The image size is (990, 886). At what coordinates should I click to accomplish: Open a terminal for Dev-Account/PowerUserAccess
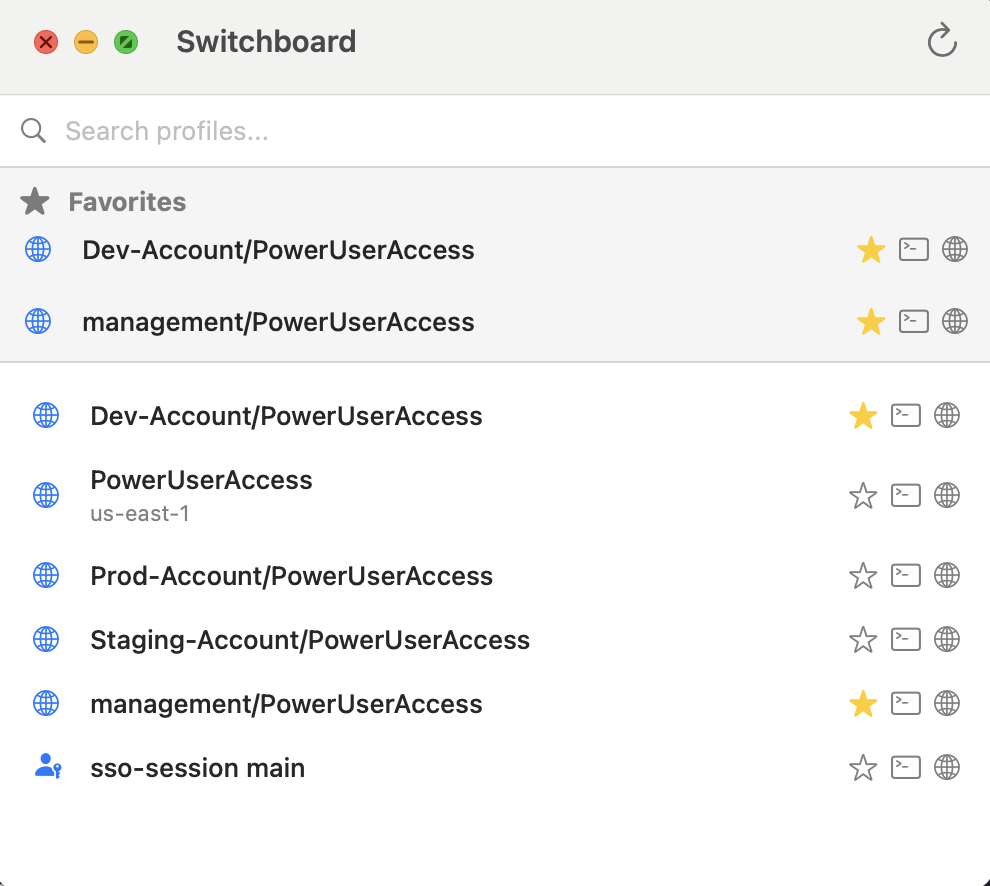click(905, 415)
